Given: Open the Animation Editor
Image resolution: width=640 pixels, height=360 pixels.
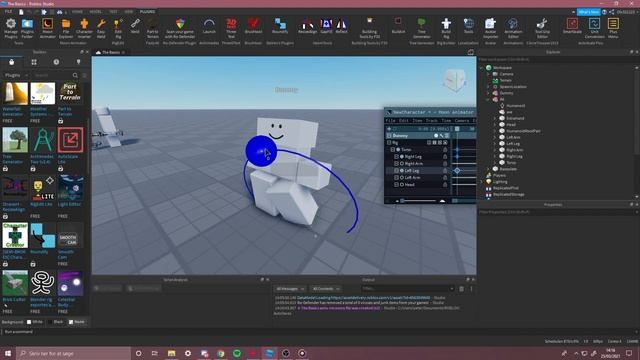Looking at the screenshot, I should (513, 28).
